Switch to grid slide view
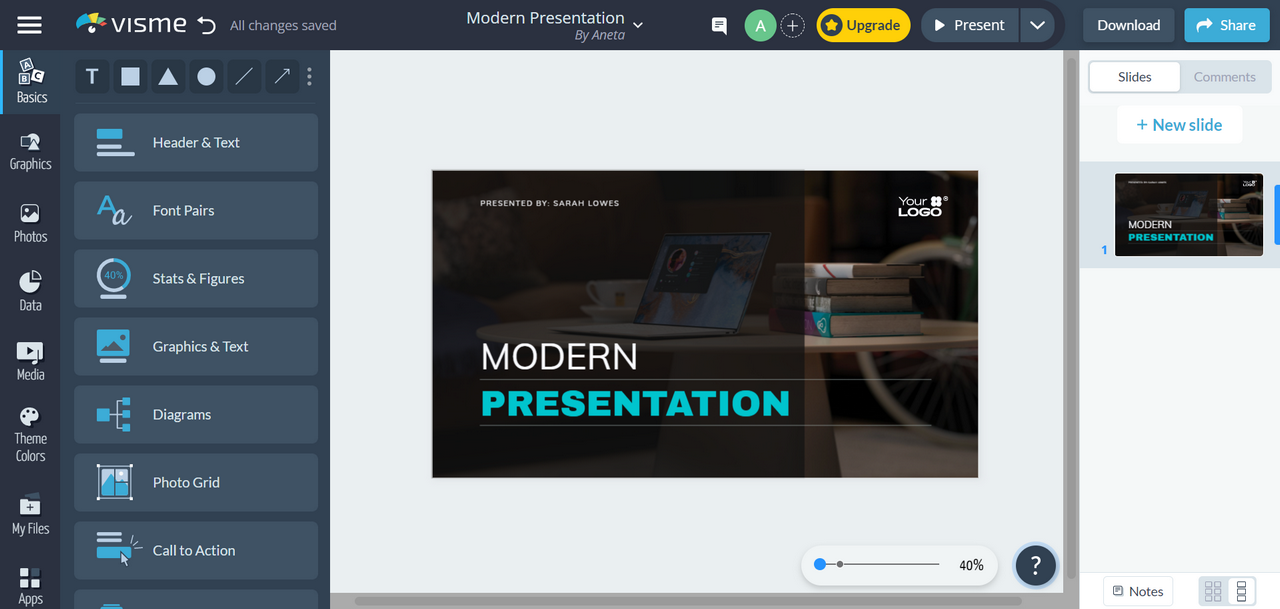The image size is (1280, 609). coord(1213,591)
